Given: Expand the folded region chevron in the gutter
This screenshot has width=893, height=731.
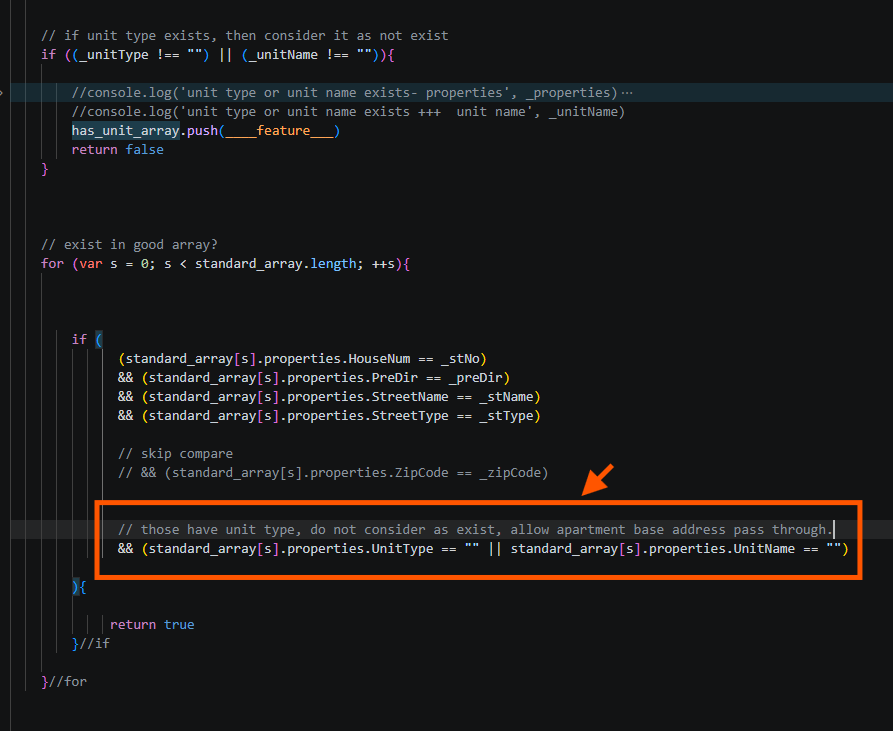Looking at the screenshot, I should coord(2,93).
